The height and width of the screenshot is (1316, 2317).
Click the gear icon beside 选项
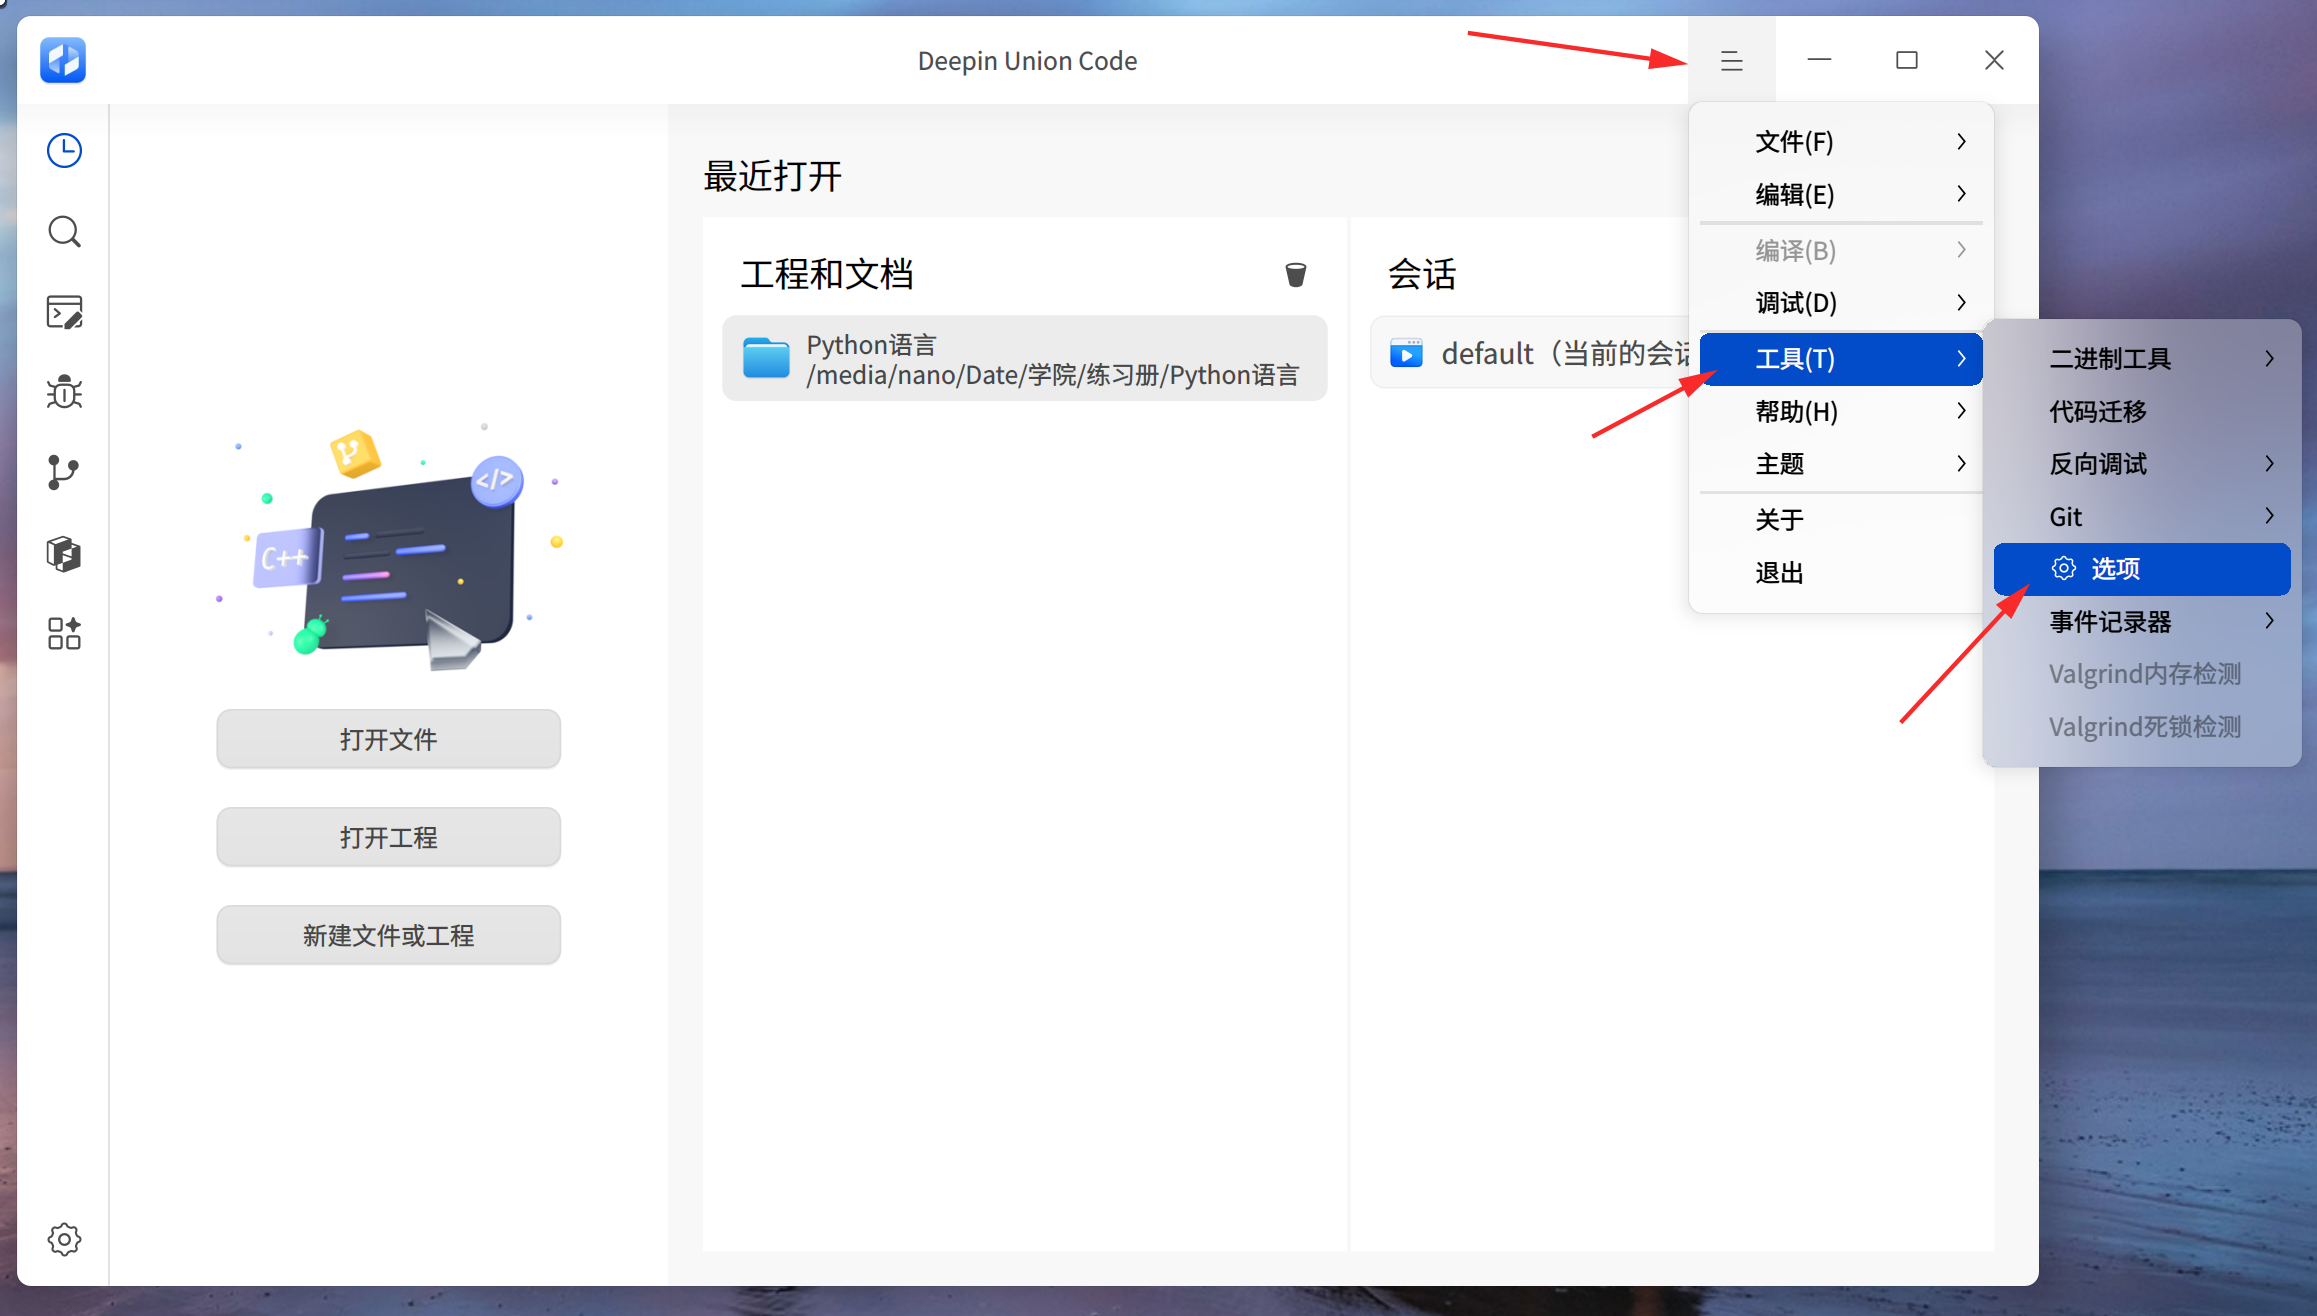[x=2063, y=568]
